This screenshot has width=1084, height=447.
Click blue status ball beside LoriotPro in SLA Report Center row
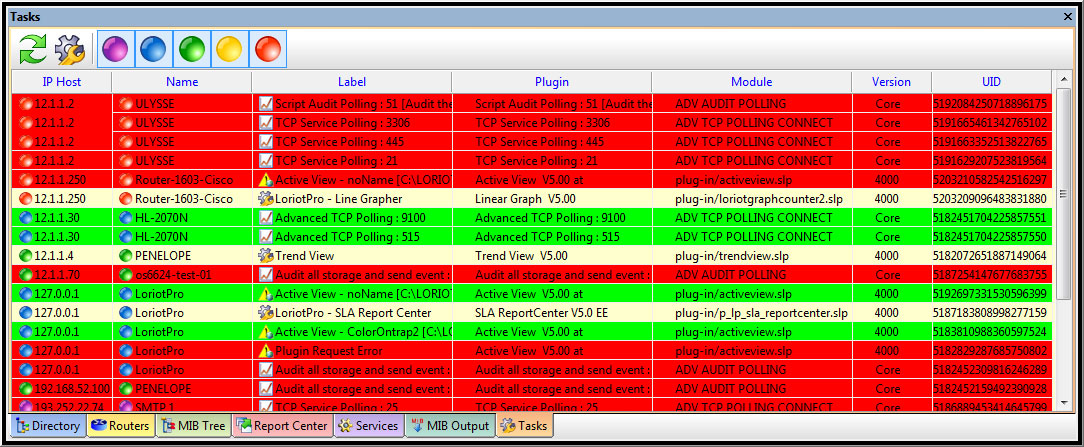point(126,312)
